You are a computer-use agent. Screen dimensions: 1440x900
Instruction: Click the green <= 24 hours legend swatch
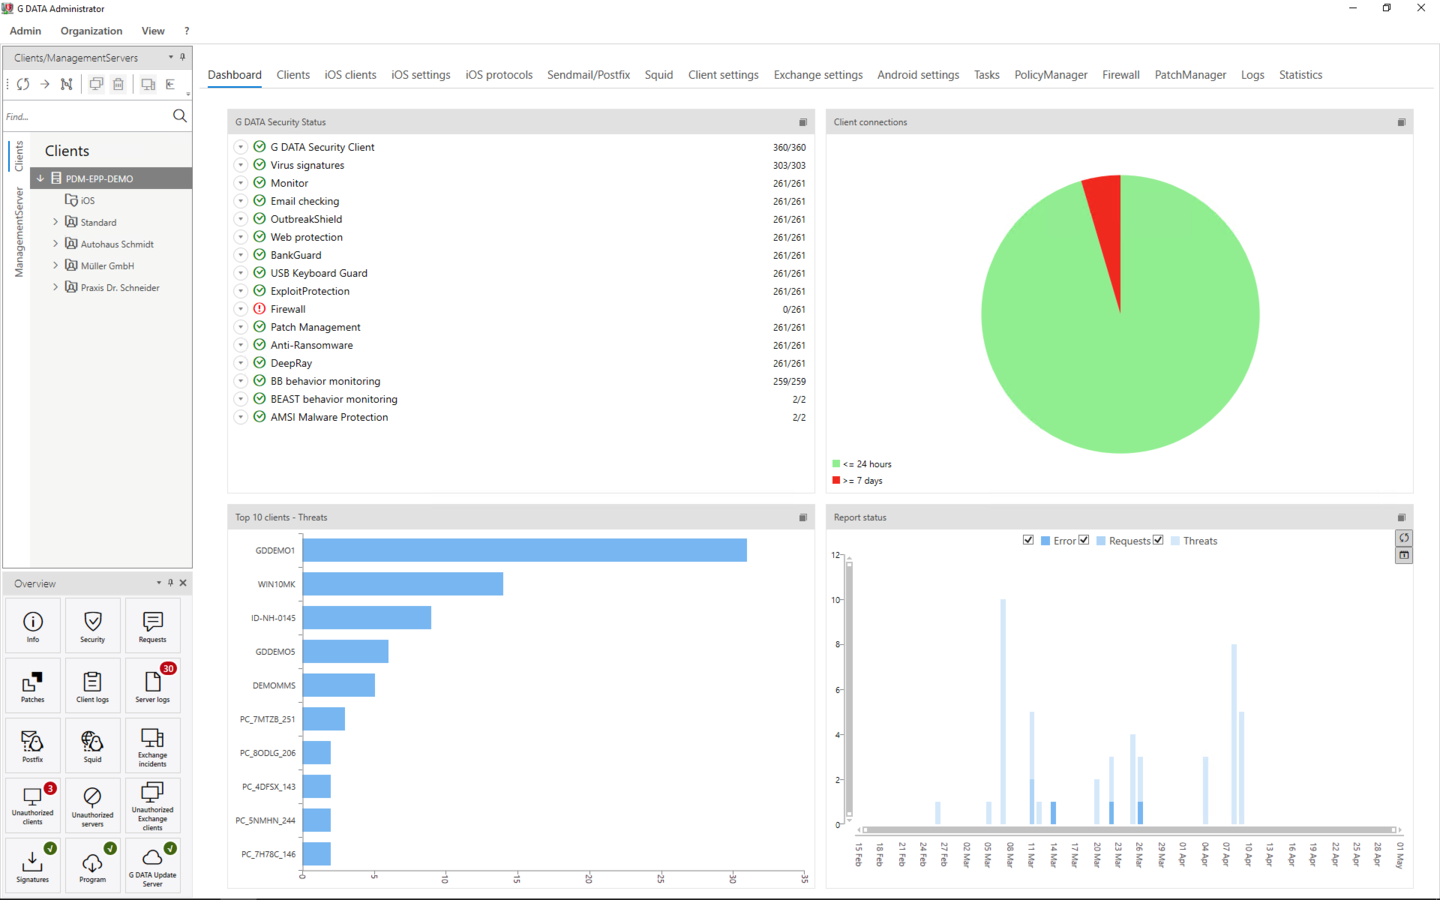tap(836, 464)
